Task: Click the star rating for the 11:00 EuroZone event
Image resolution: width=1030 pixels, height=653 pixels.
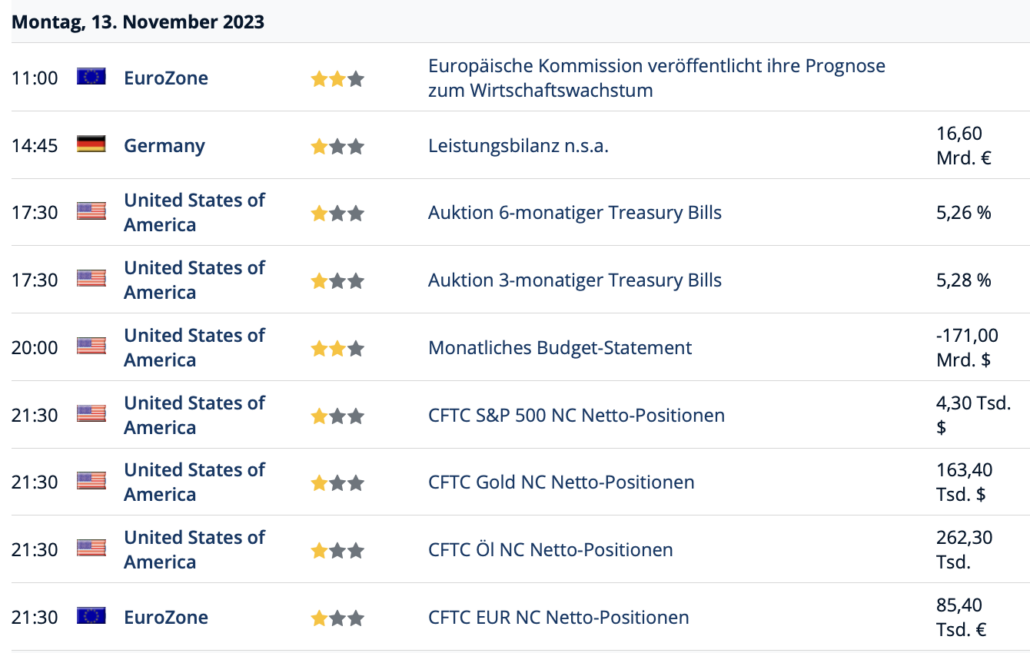Action: [337, 79]
